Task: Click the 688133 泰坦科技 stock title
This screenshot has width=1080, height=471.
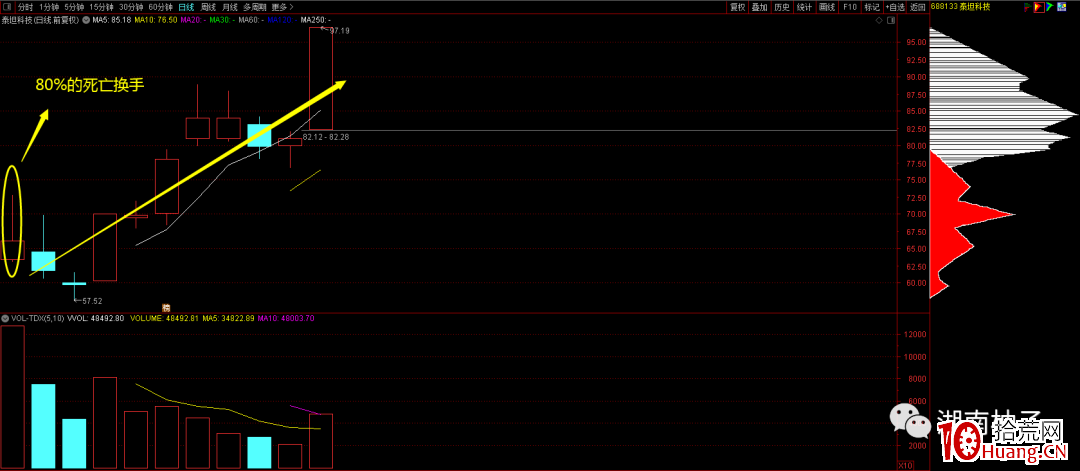Action: [x=960, y=7]
